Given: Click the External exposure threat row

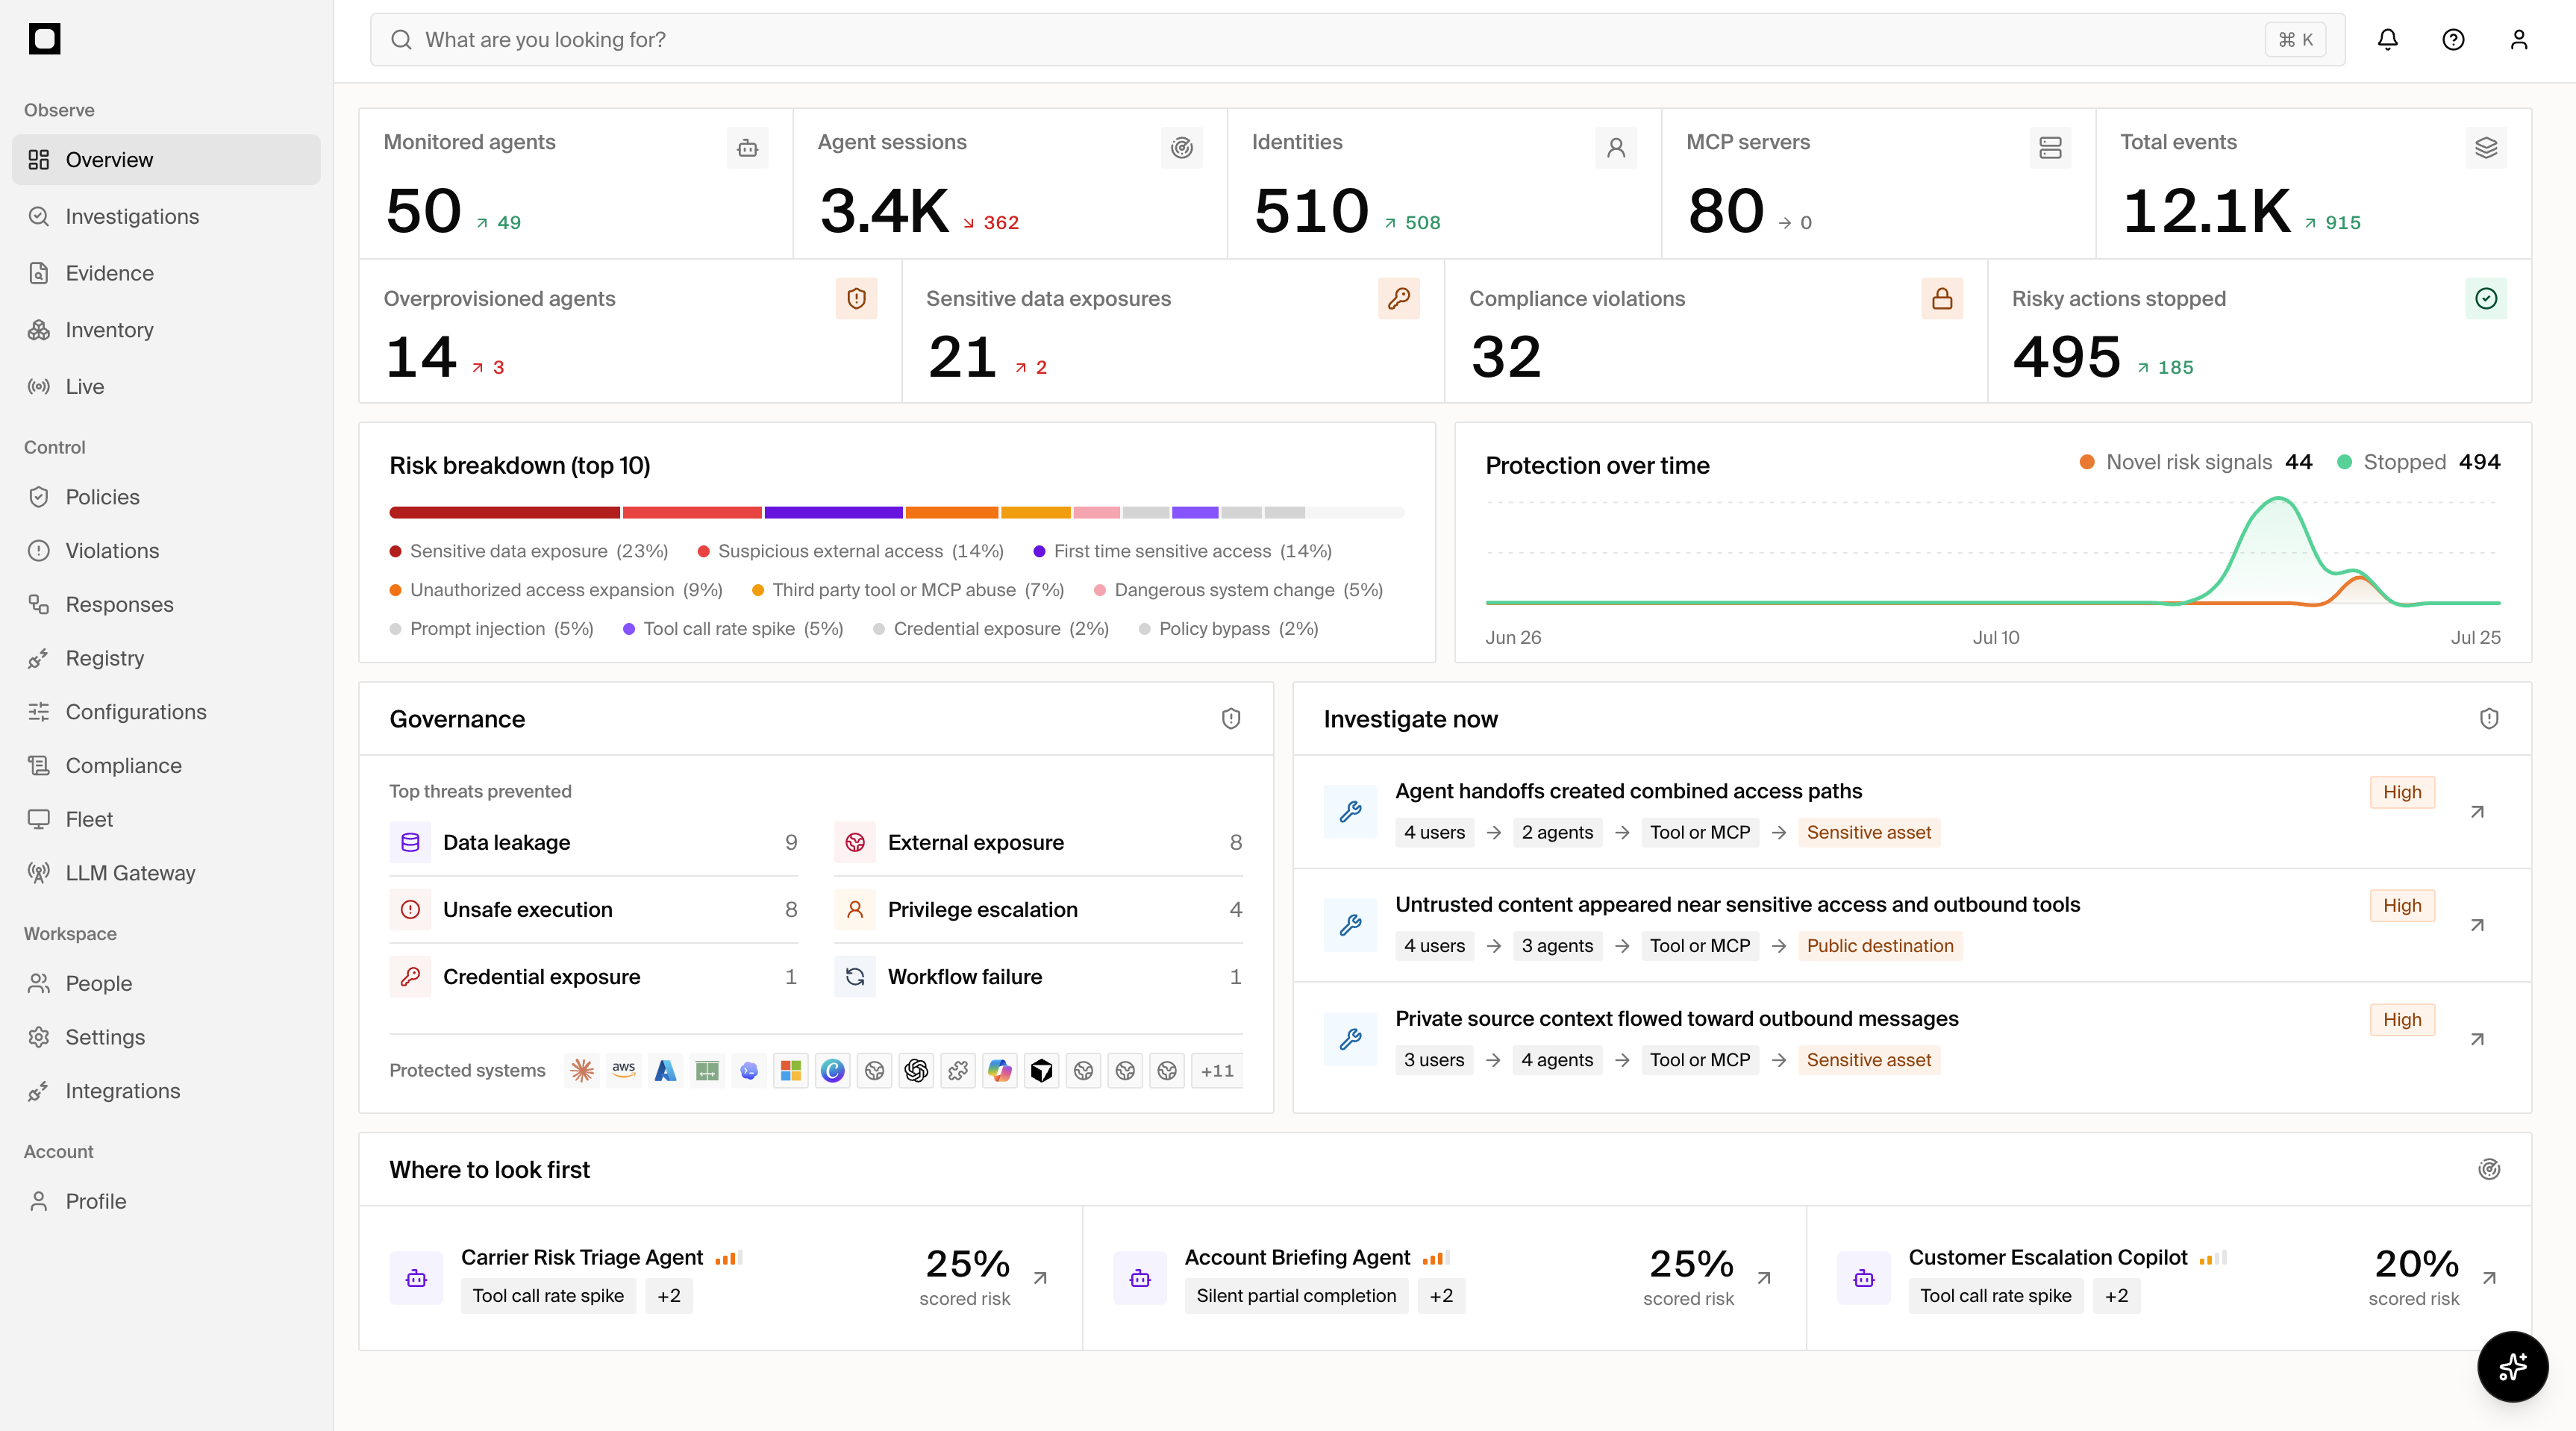Looking at the screenshot, I should pyautogui.click(x=1038, y=843).
